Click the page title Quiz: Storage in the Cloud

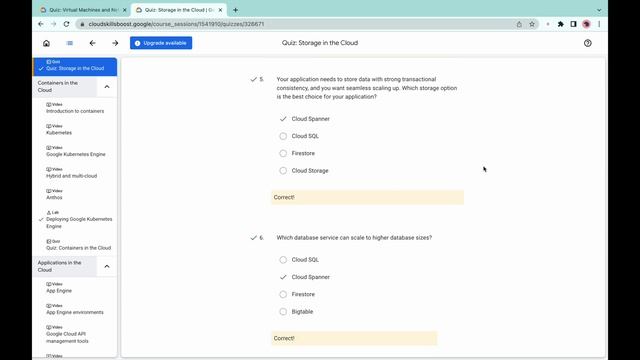320,43
